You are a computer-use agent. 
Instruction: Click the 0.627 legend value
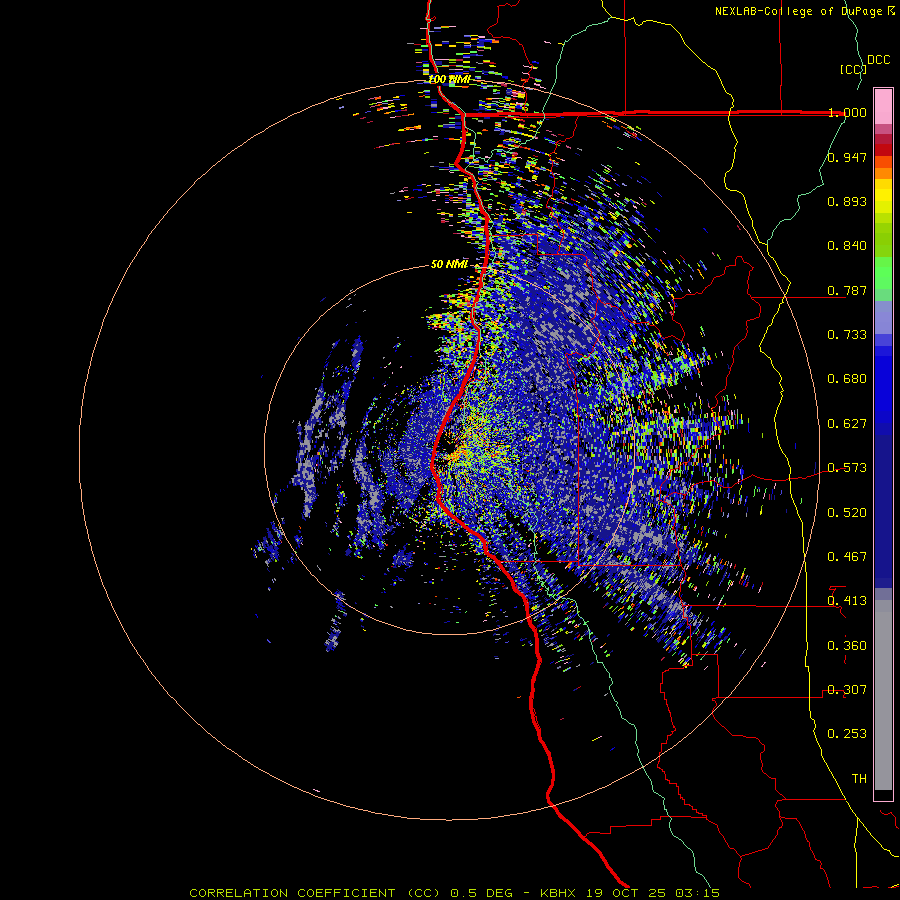(847, 424)
